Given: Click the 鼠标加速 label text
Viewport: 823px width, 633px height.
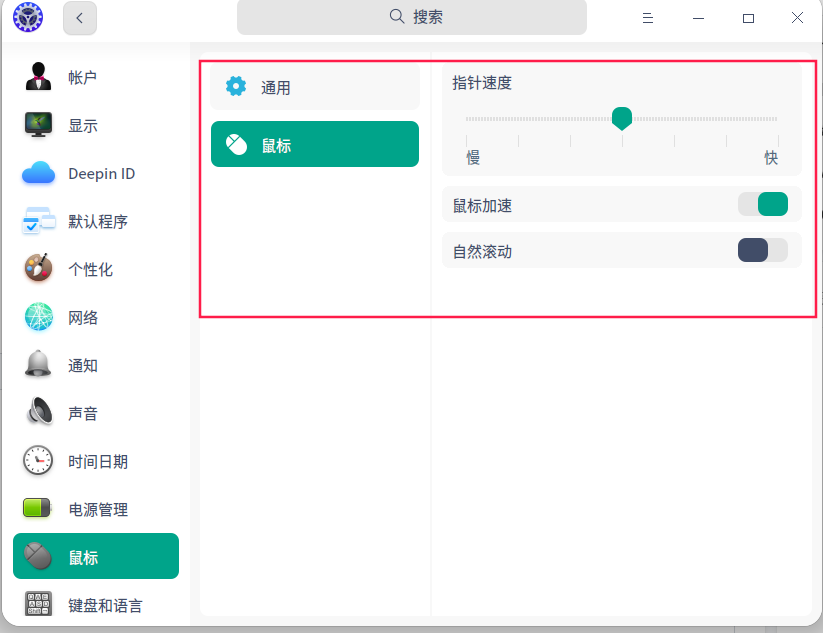Looking at the screenshot, I should [x=482, y=205].
